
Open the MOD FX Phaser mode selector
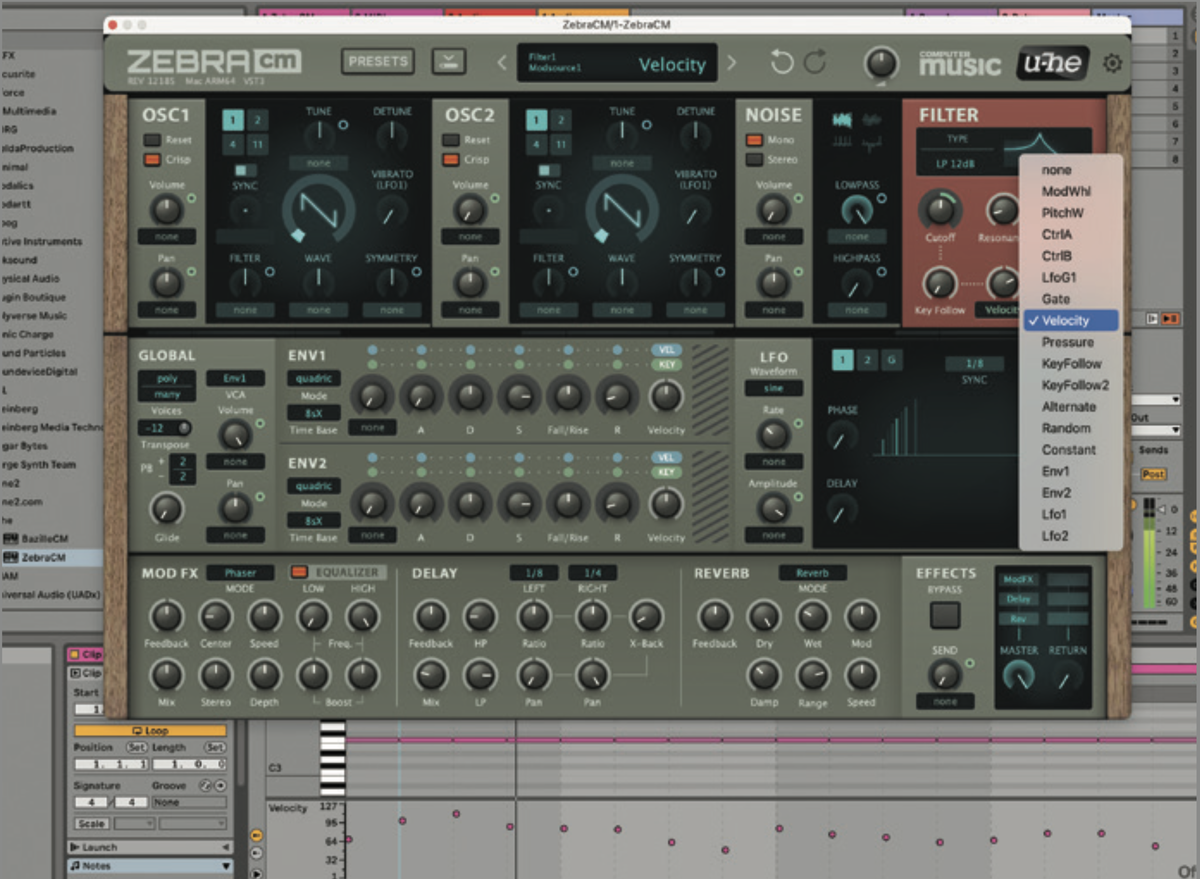241,572
